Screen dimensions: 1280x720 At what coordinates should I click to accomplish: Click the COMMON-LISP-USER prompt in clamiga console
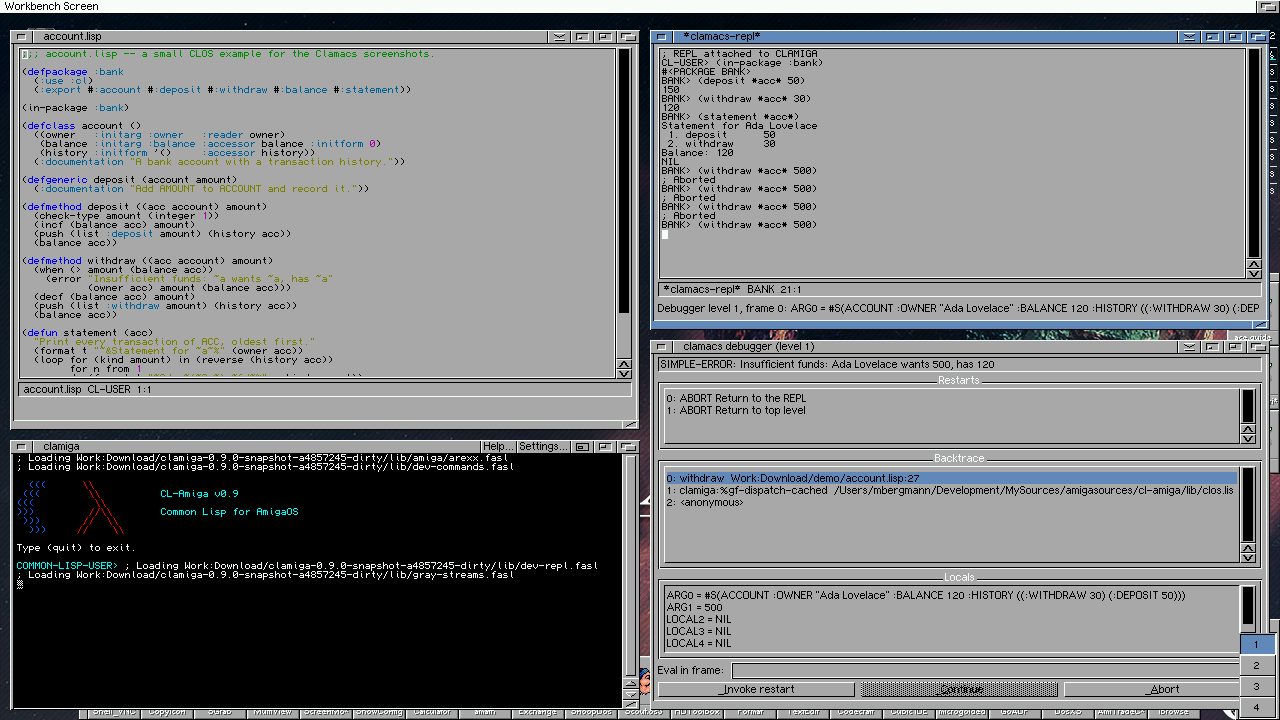click(67, 566)
